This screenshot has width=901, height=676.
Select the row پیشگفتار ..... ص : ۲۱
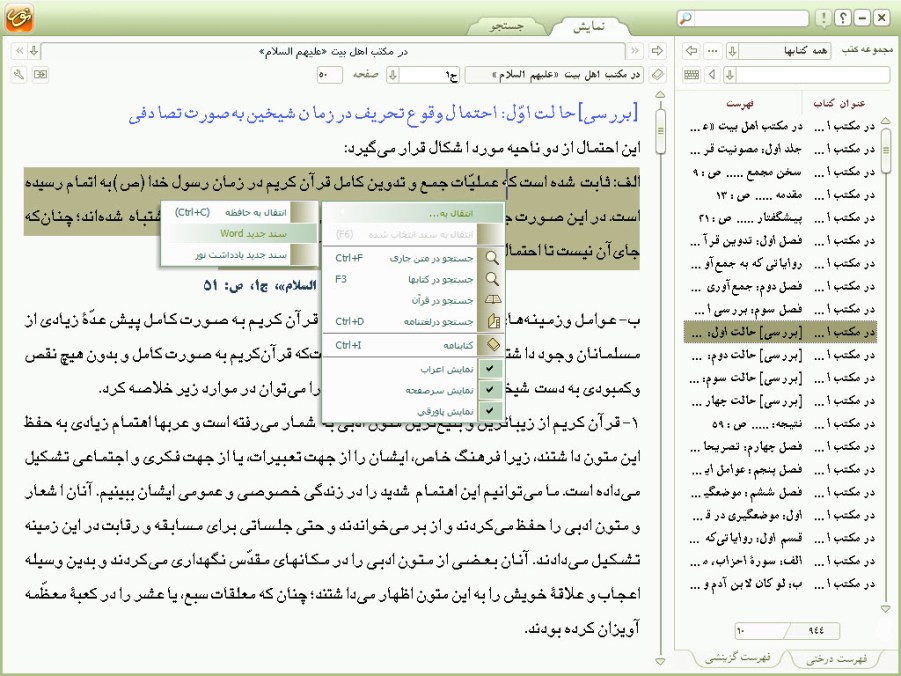(x=780, y=218)
